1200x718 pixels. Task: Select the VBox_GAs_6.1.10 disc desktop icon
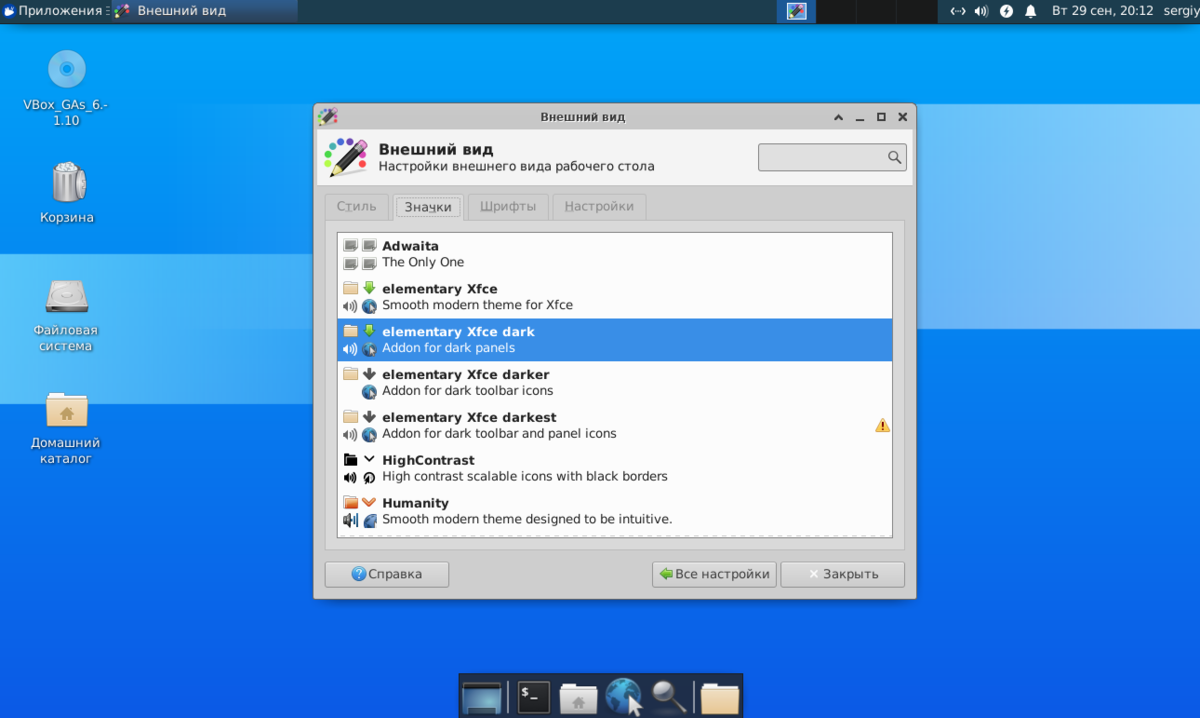66,88
